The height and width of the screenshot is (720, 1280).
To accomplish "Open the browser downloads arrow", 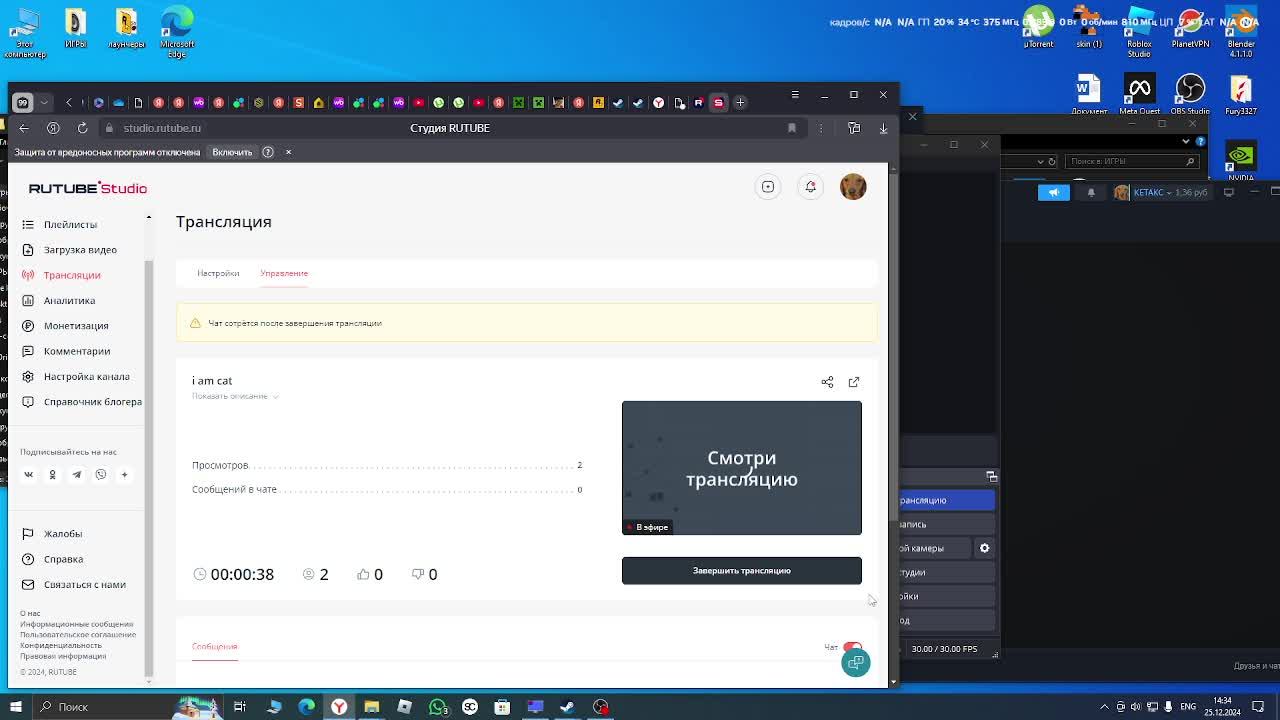I will (x=883, y=128).
